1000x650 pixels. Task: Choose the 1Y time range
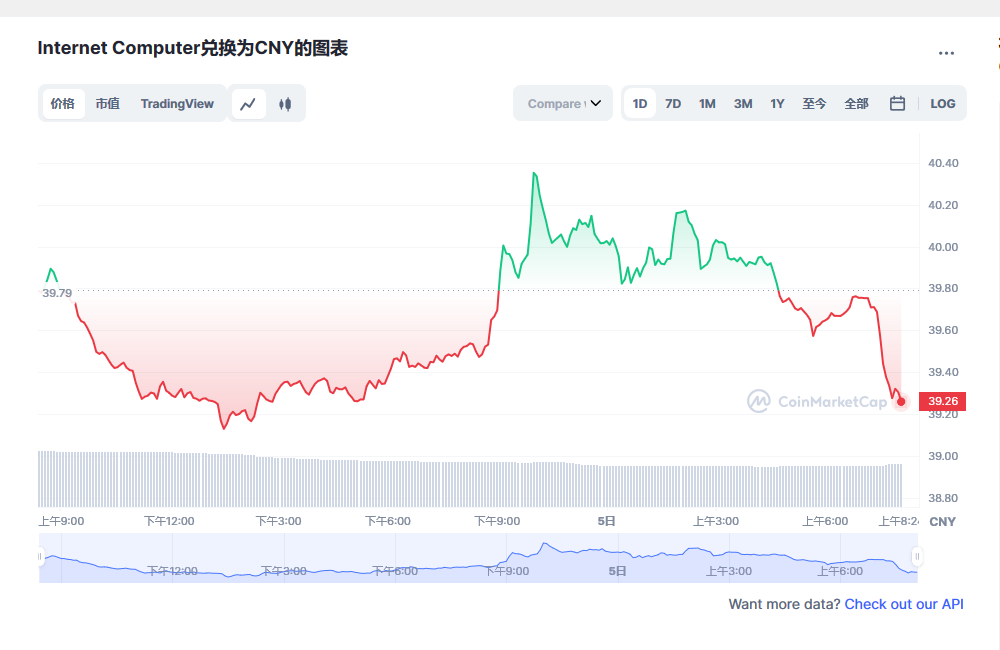click(777, 103)
